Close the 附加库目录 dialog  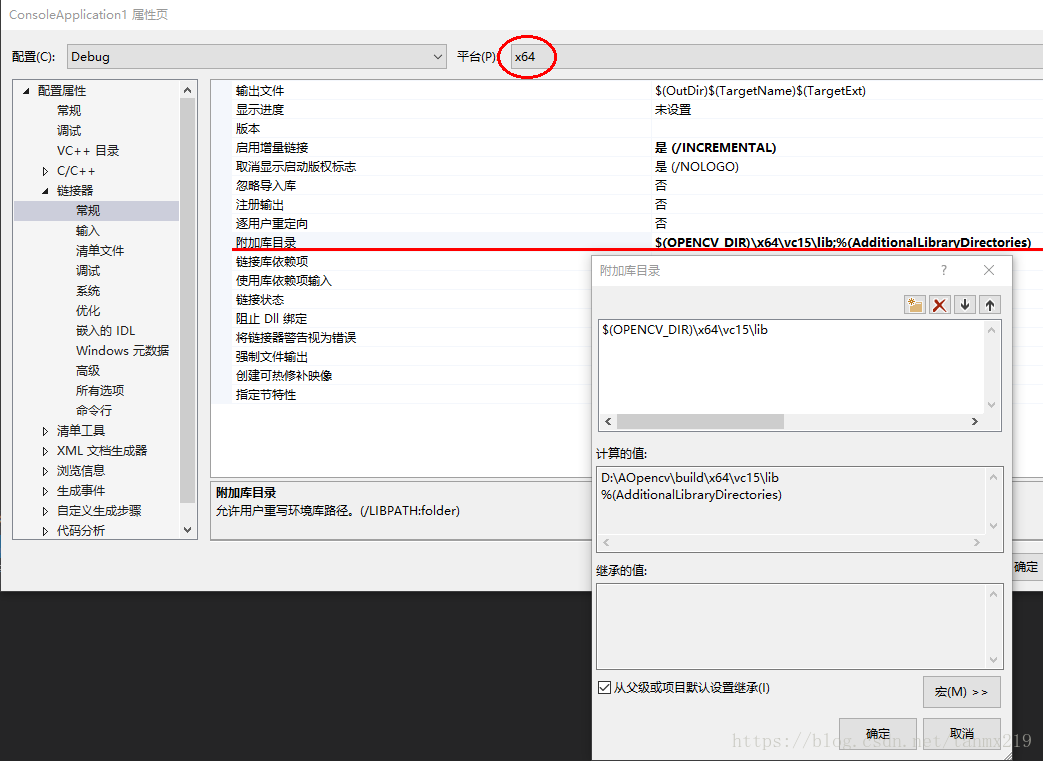pyautogui.click(x=989, y=270)
